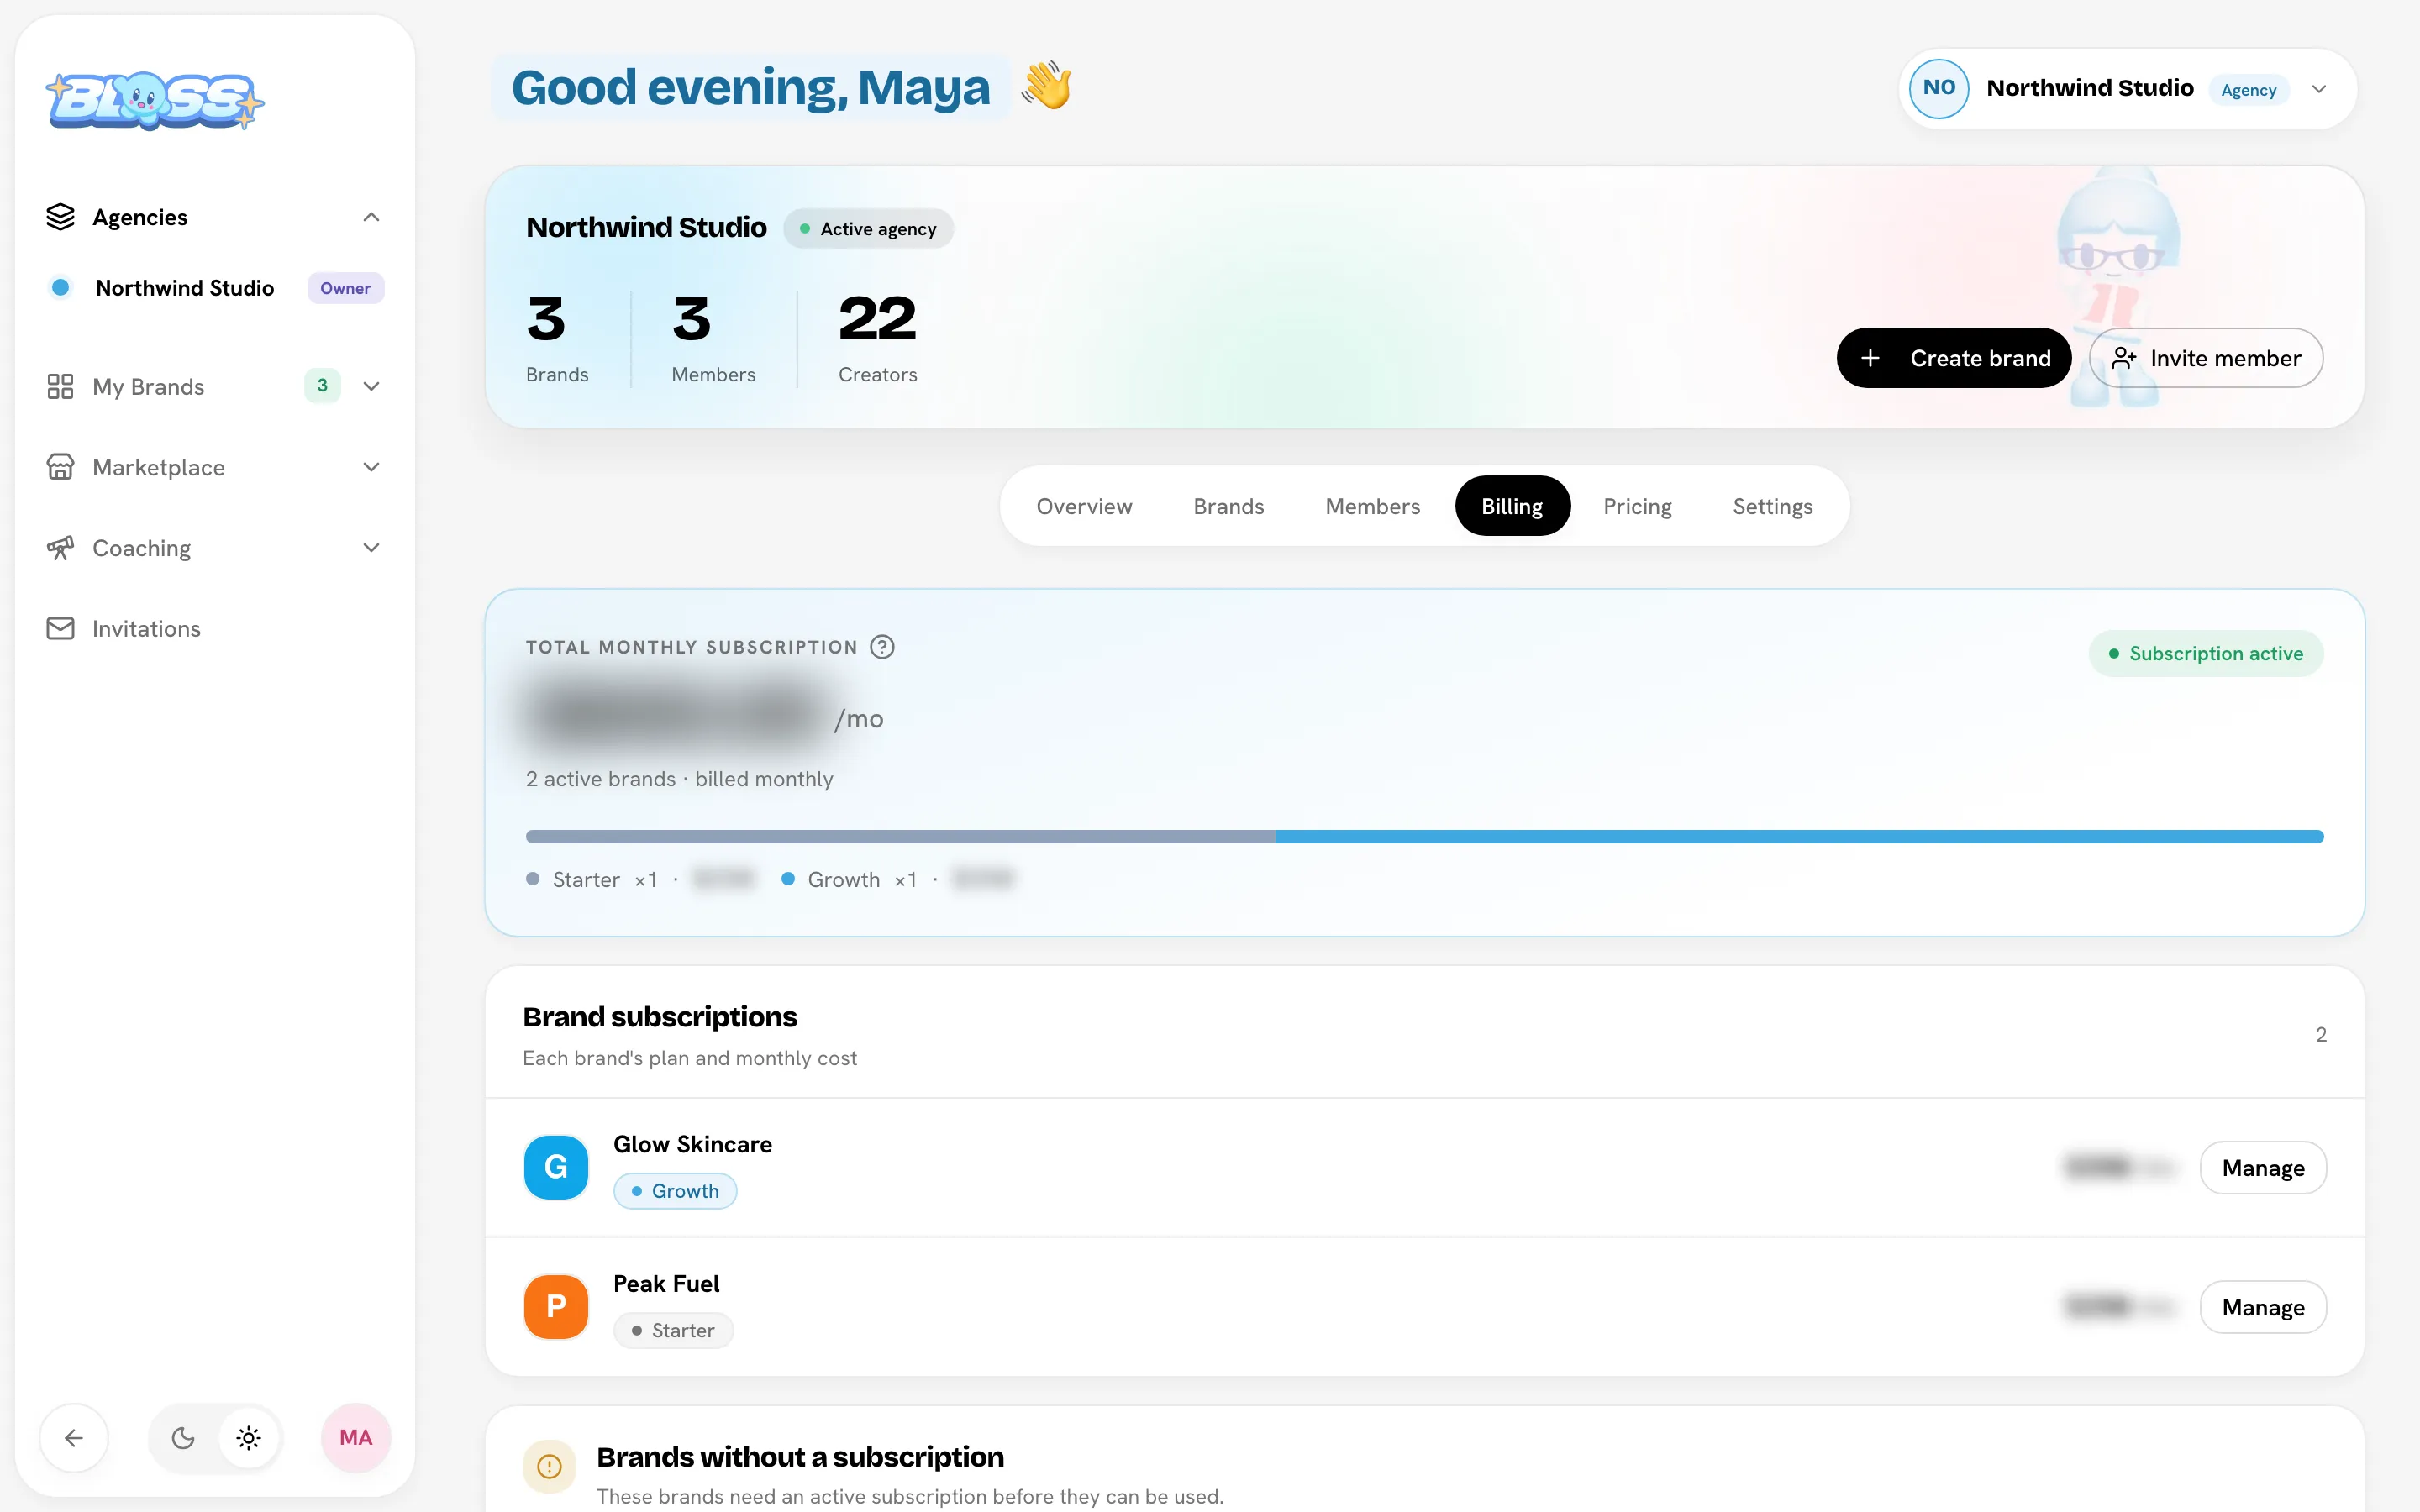Screen dimensions: 2420x1512
Task: Switch to the Members tab
Action: [x=1372, y=506]
